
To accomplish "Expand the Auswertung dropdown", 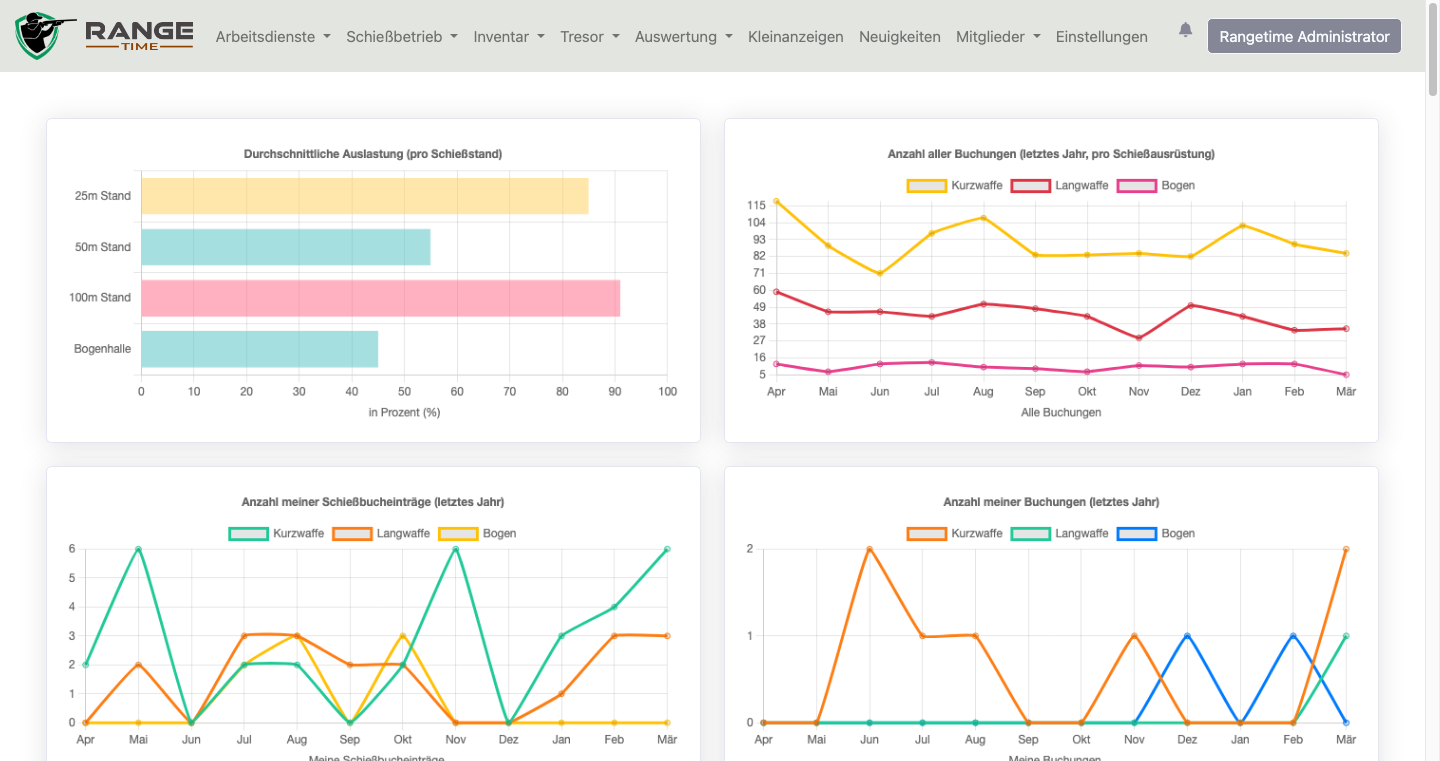I will point(683,37).
